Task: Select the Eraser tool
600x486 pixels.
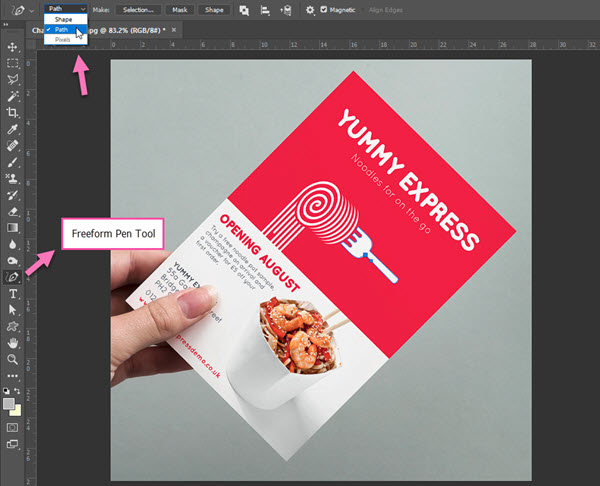Action: (x=12, y=211)
